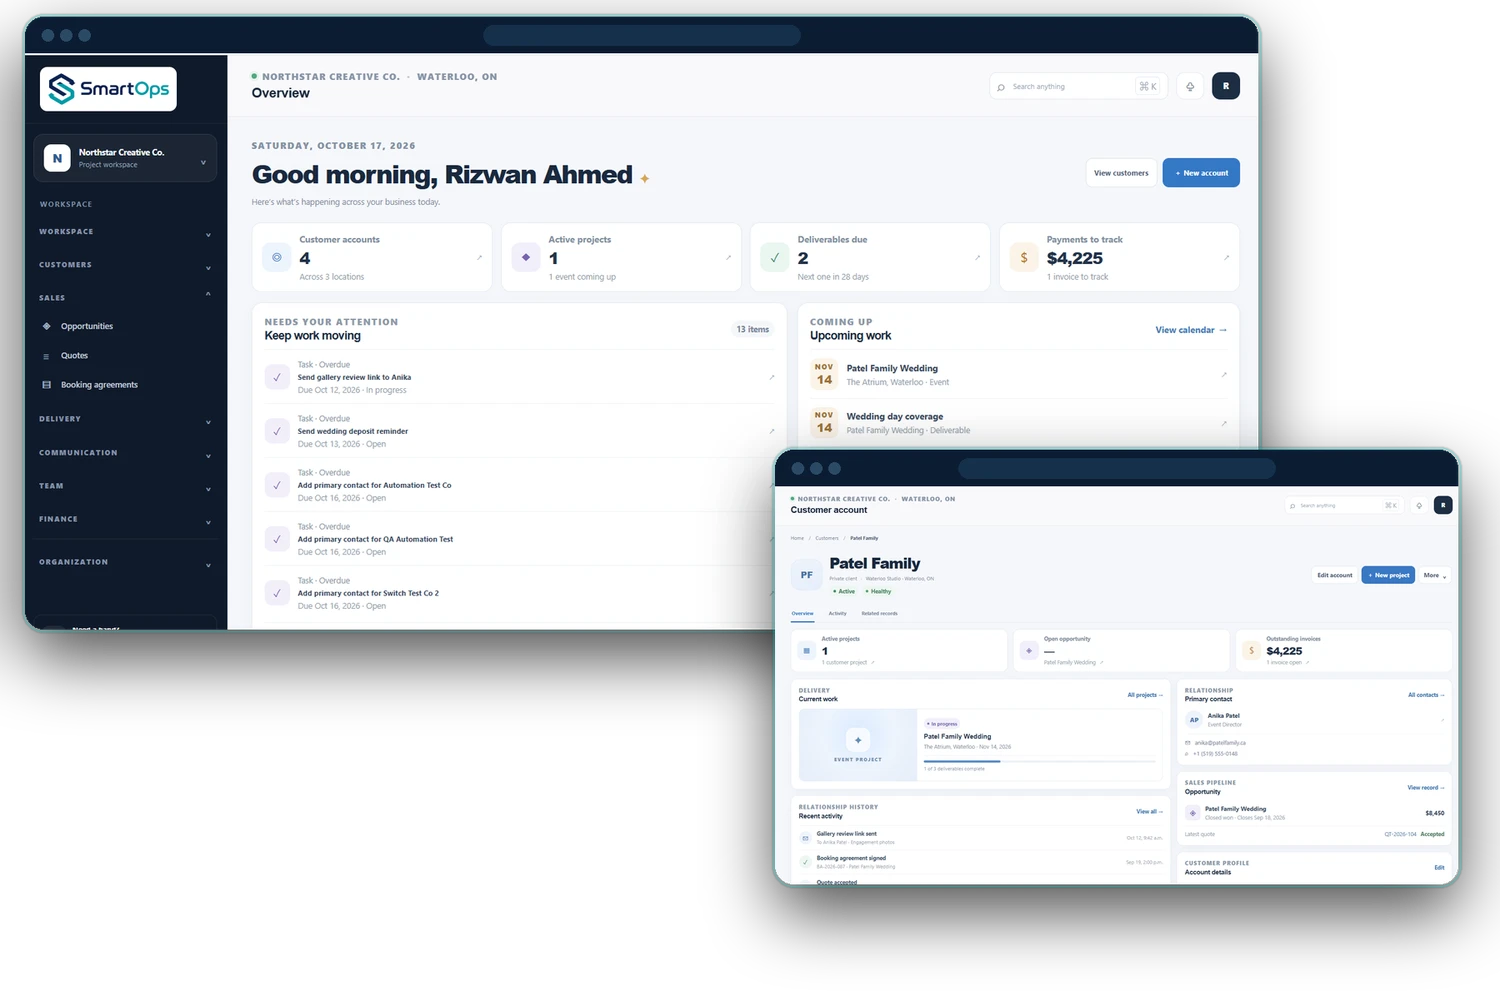Open notifications bell in Overview window
The width and height of the screenshot is (1500, 991).
pos(1190,86)
